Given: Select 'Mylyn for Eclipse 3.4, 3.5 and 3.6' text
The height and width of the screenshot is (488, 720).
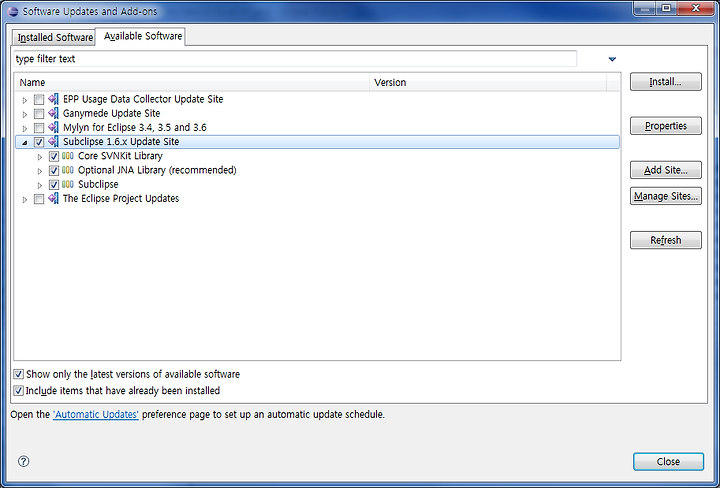Looking at the screenshot, I should tap(135, 127).
